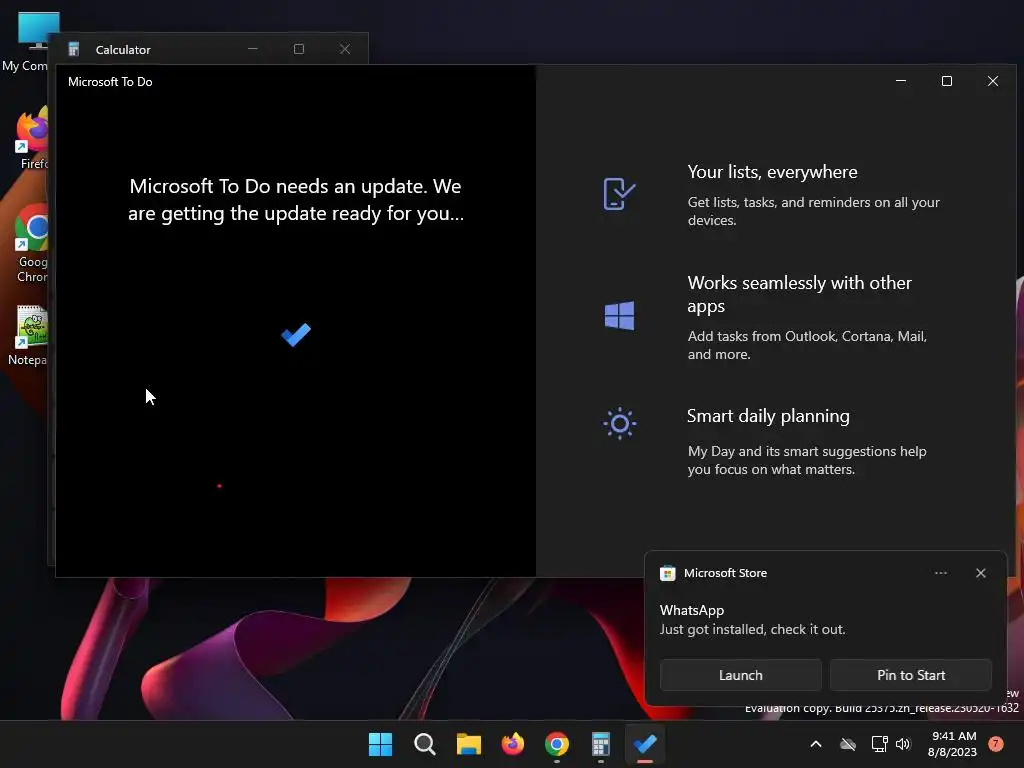Click the Microsoft Store icon in the notification
This screenshot has width=1024, height=768.
pos(667,573)
